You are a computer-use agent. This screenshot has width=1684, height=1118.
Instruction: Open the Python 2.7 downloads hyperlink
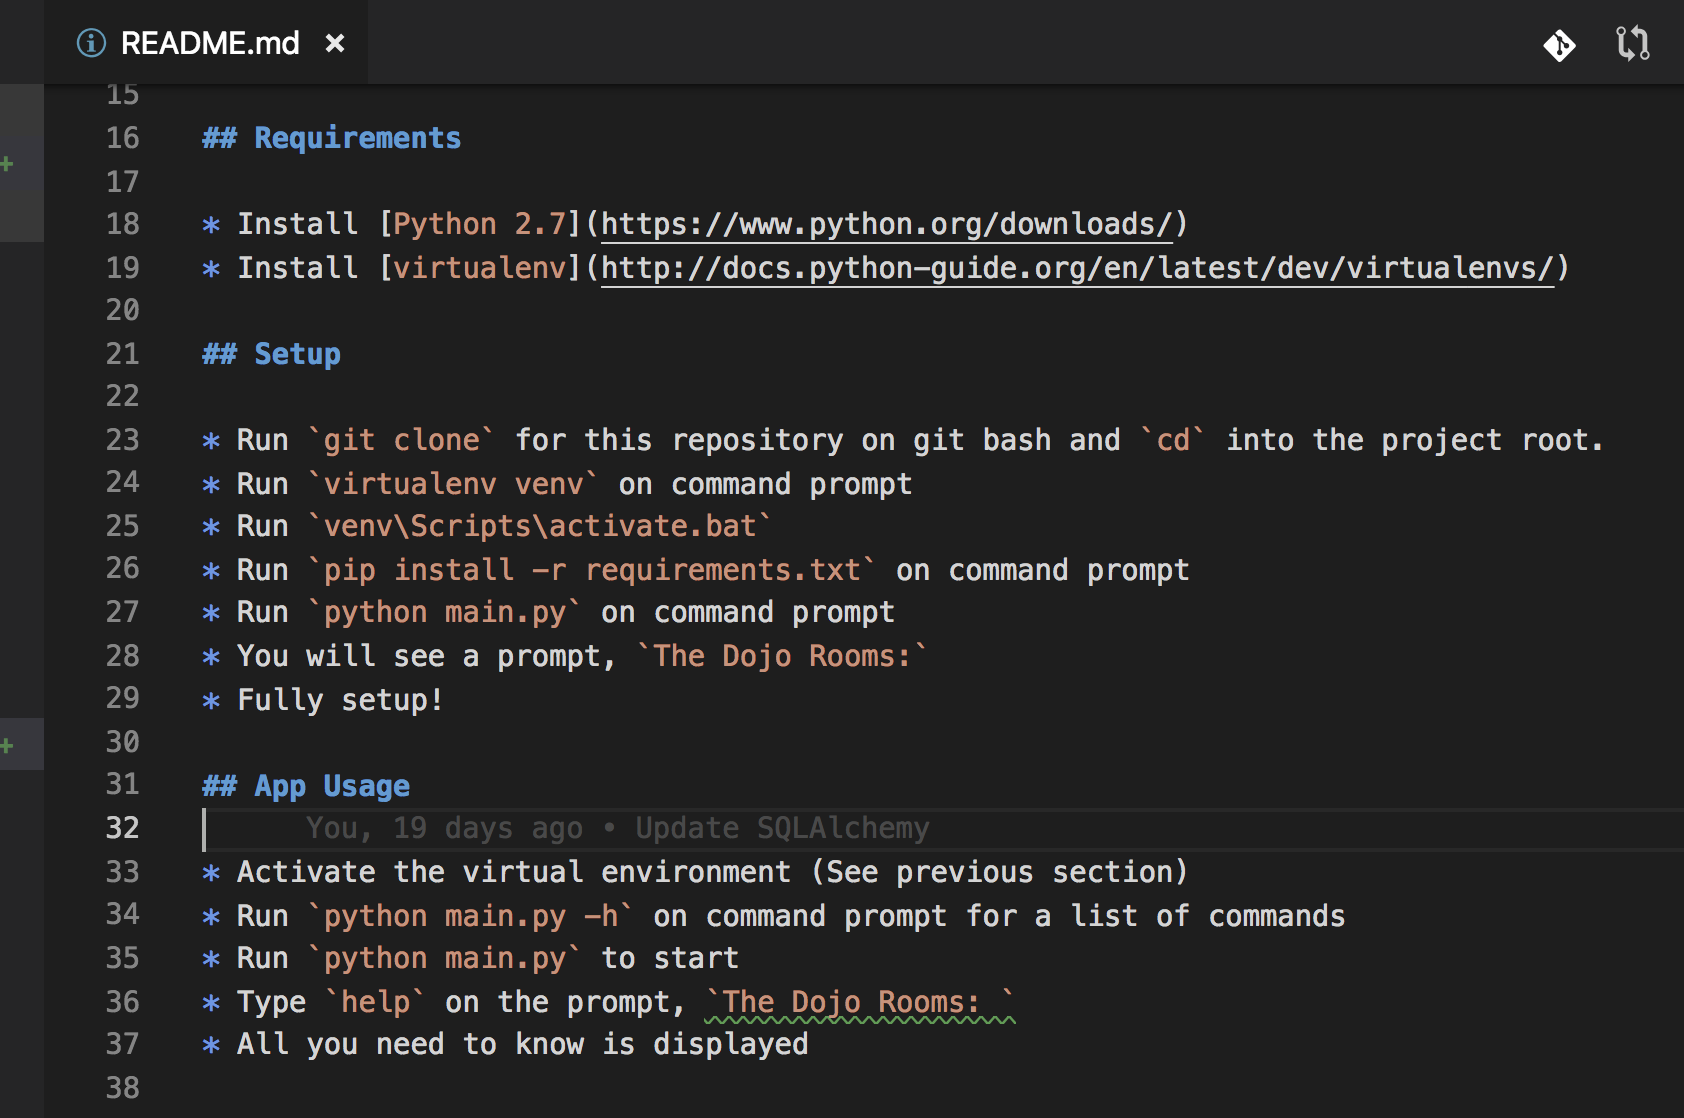(888, 223)
